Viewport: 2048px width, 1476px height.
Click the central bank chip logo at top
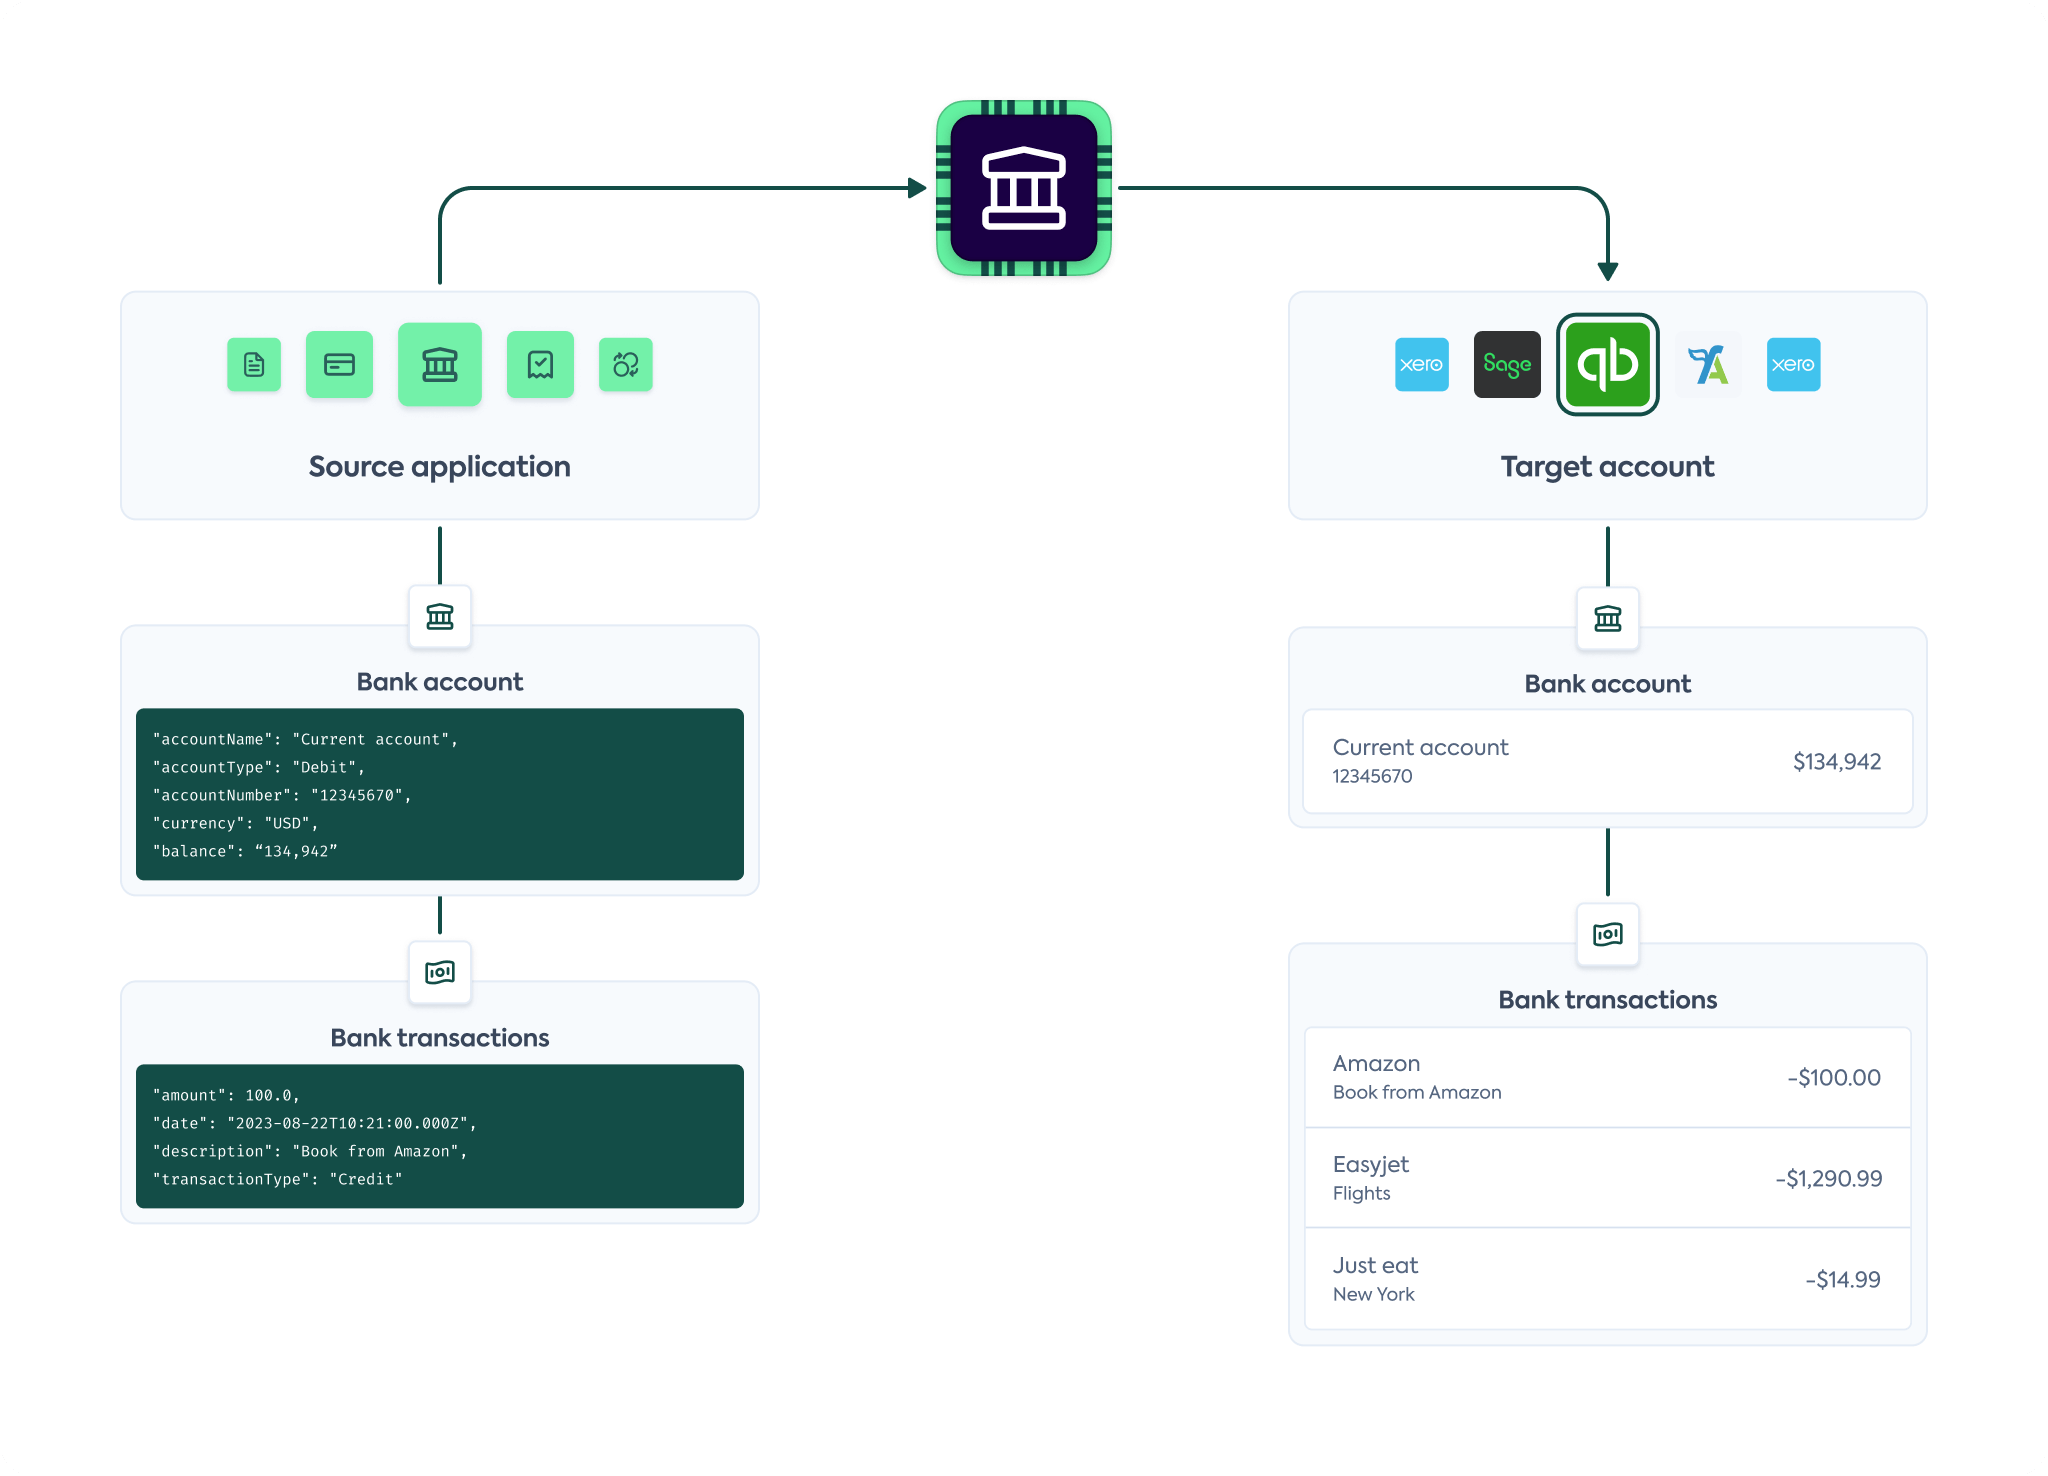point(1023,186)
